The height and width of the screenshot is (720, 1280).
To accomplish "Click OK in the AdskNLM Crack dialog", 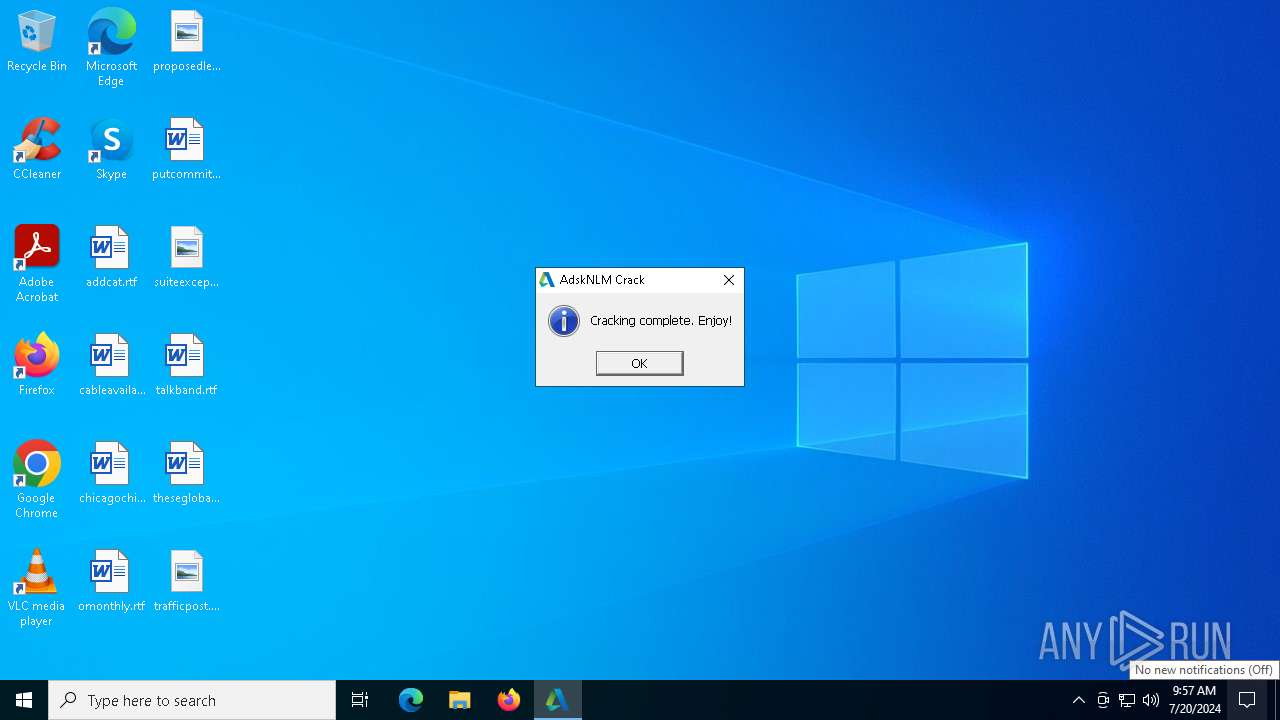I will [639, 363].
